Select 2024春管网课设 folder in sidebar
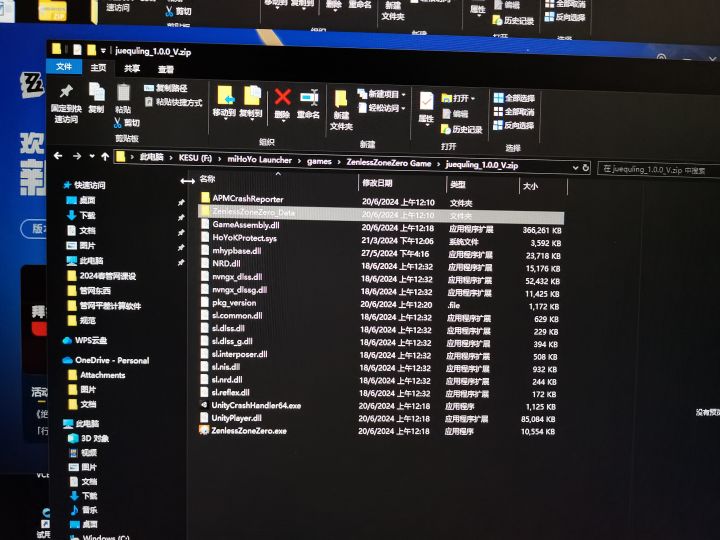The image size is (720, 540). 101,276
